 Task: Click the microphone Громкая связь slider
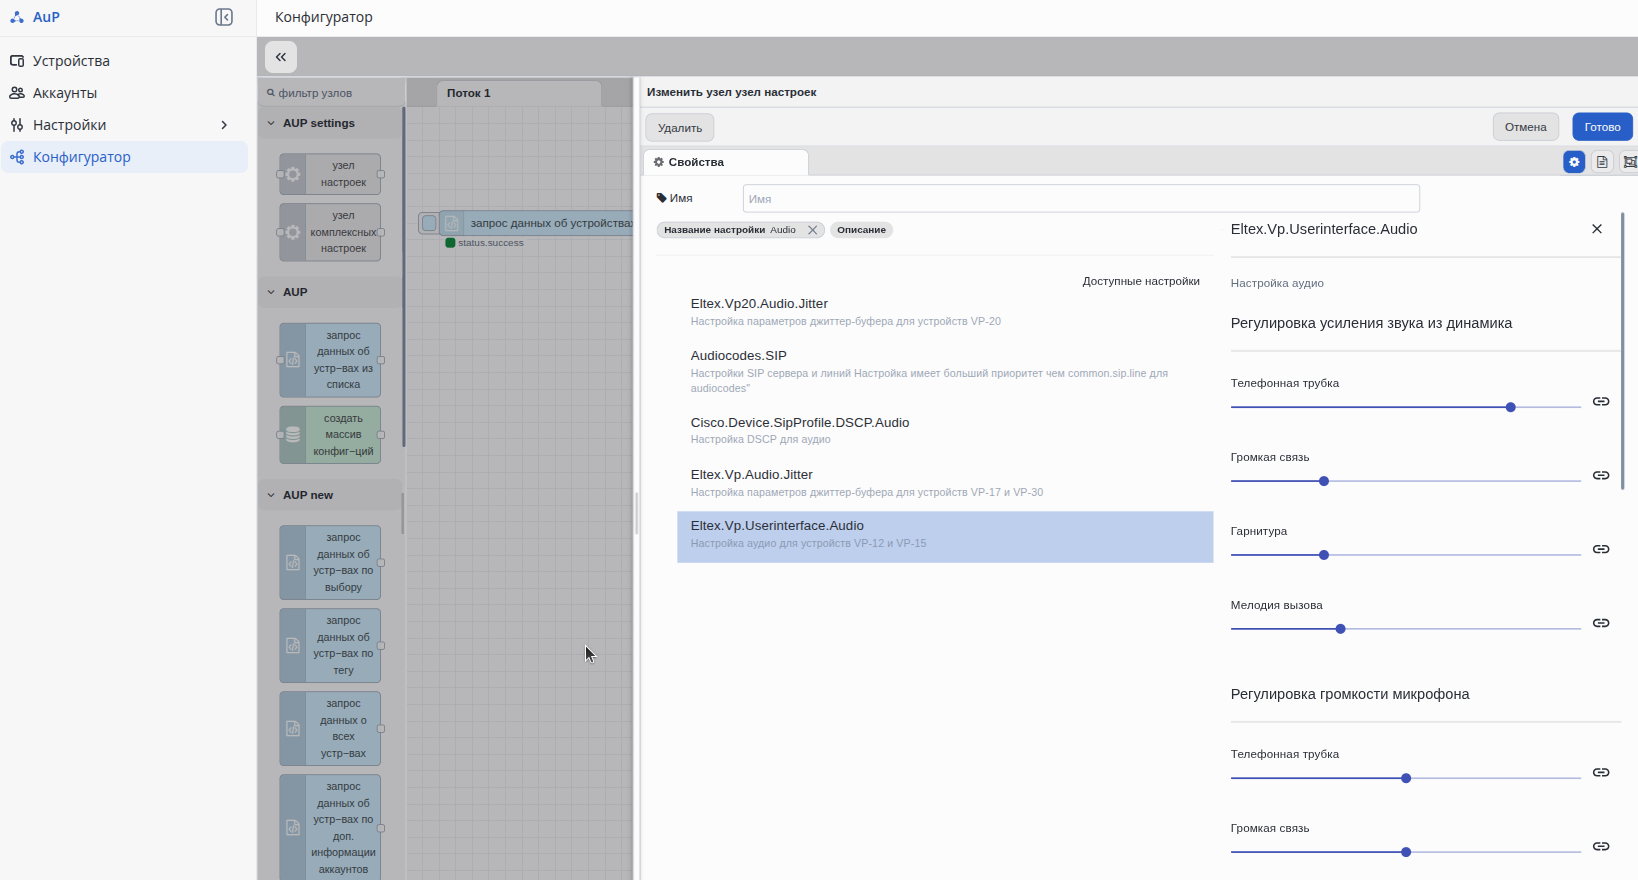click(1405, 852)
